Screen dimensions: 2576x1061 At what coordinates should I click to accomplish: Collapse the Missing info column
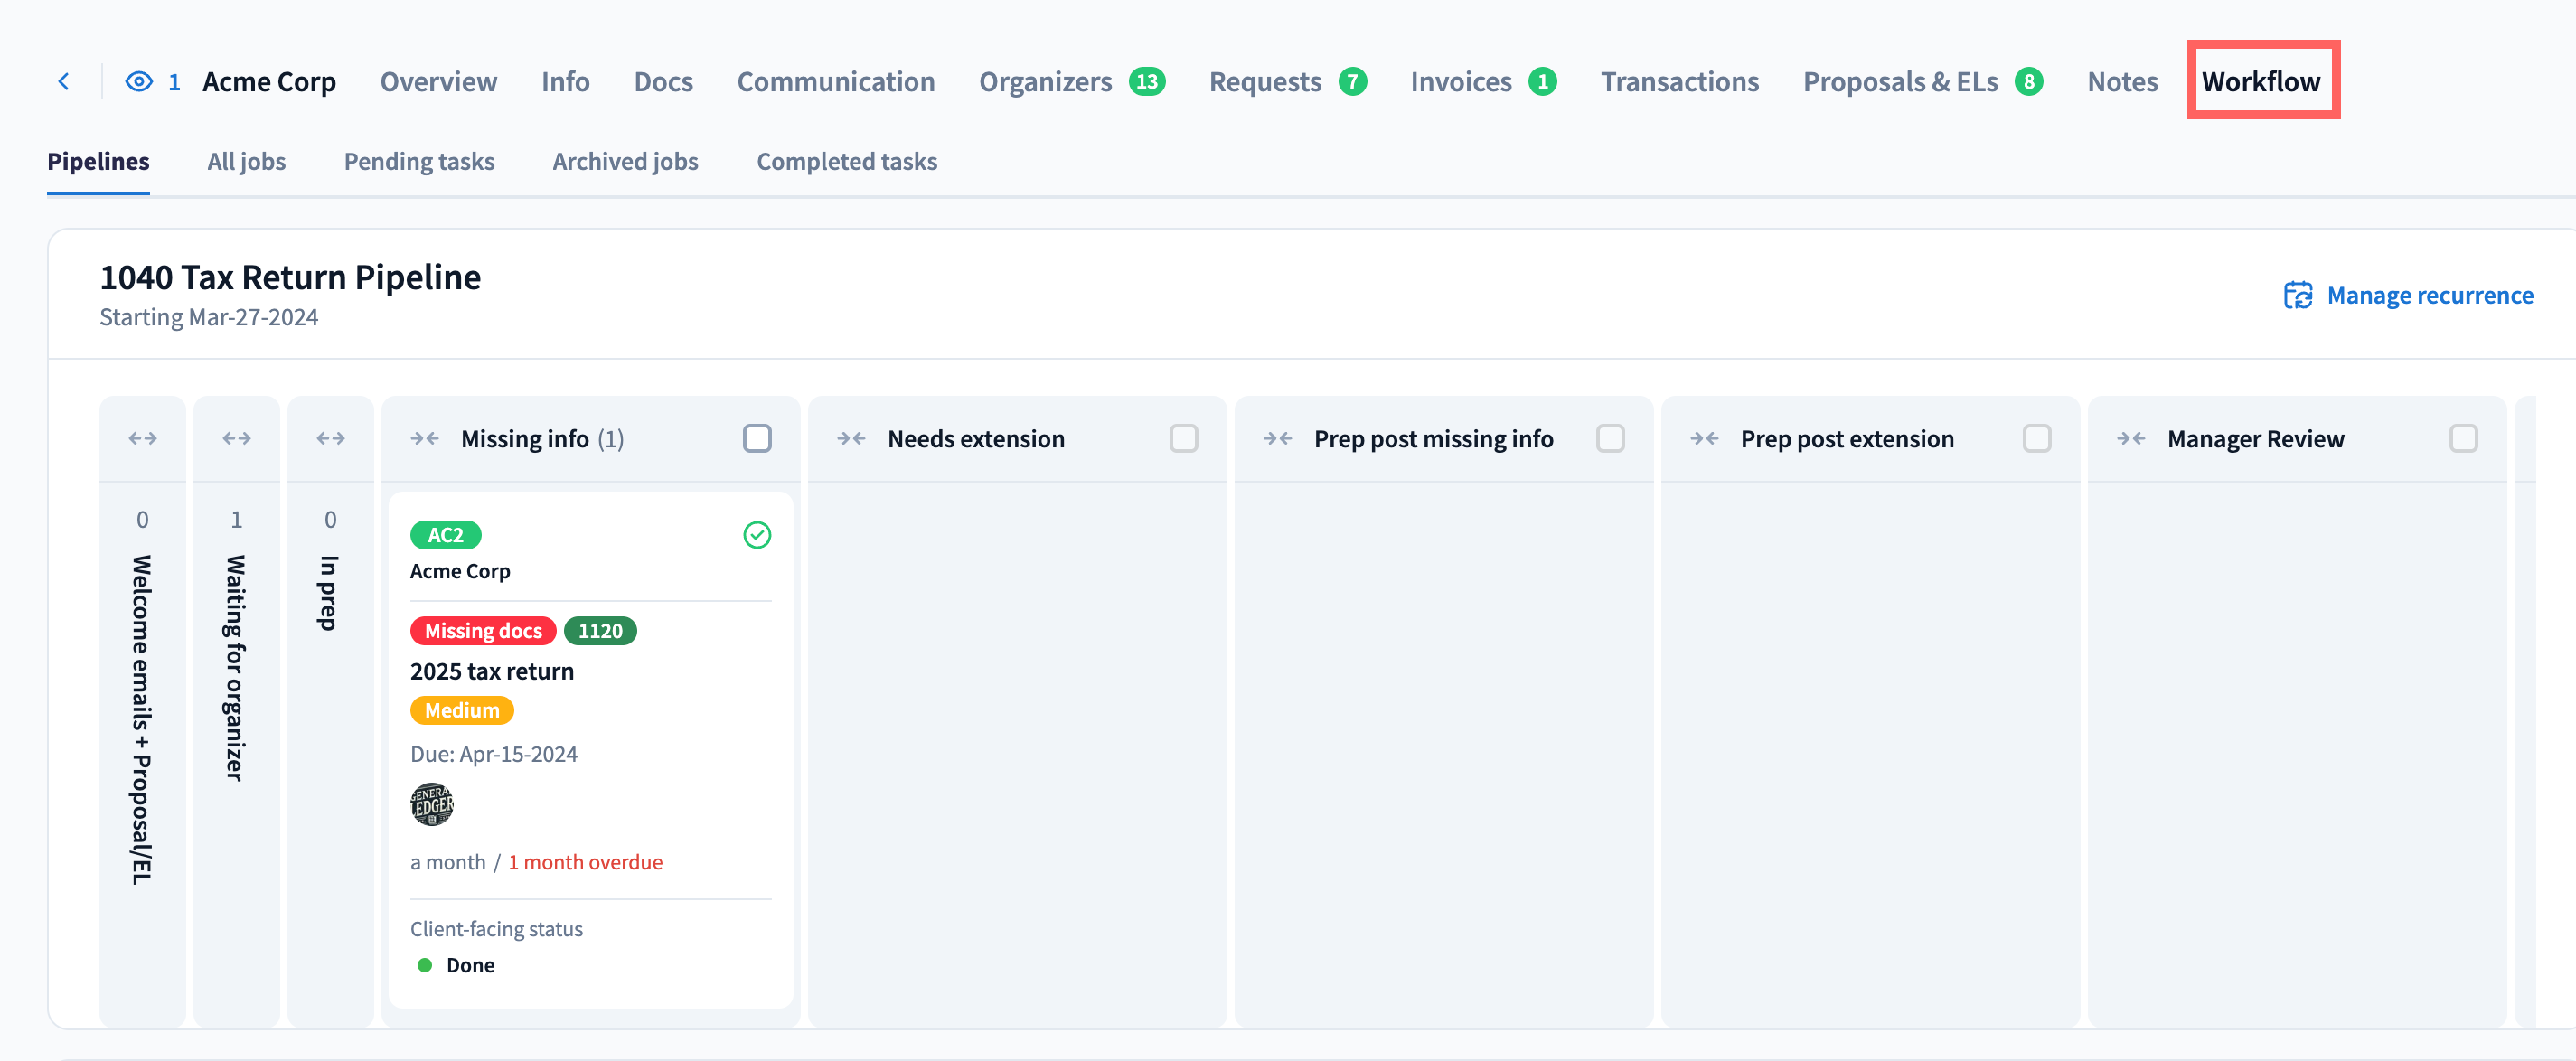[425, 439]
